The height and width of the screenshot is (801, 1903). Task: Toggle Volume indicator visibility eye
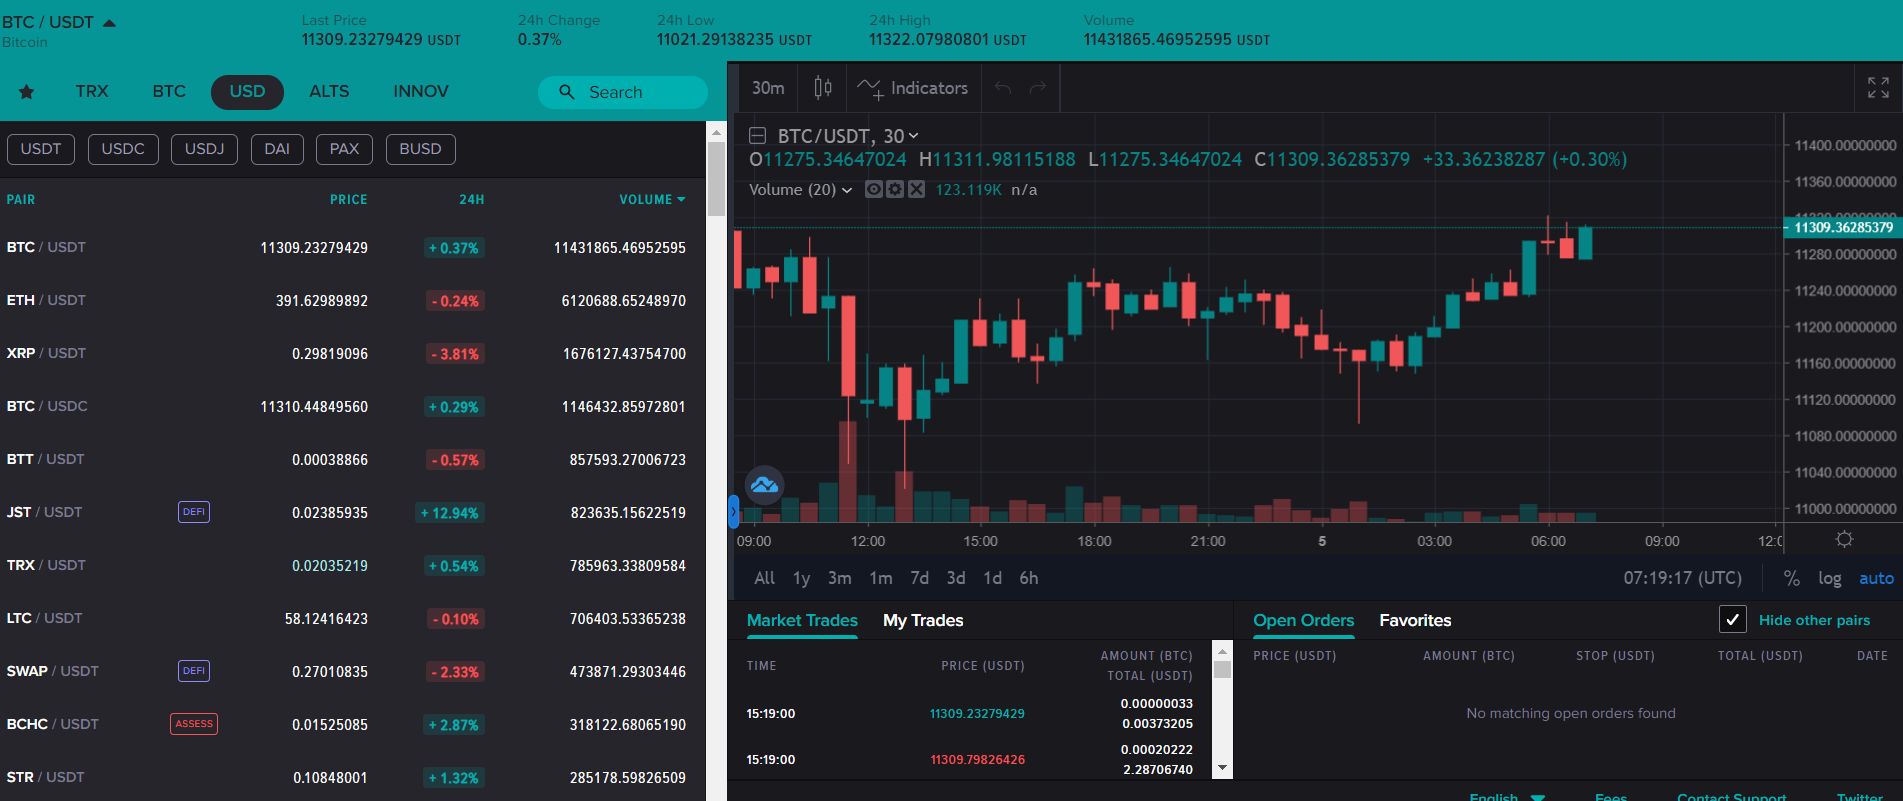(874, 189)
